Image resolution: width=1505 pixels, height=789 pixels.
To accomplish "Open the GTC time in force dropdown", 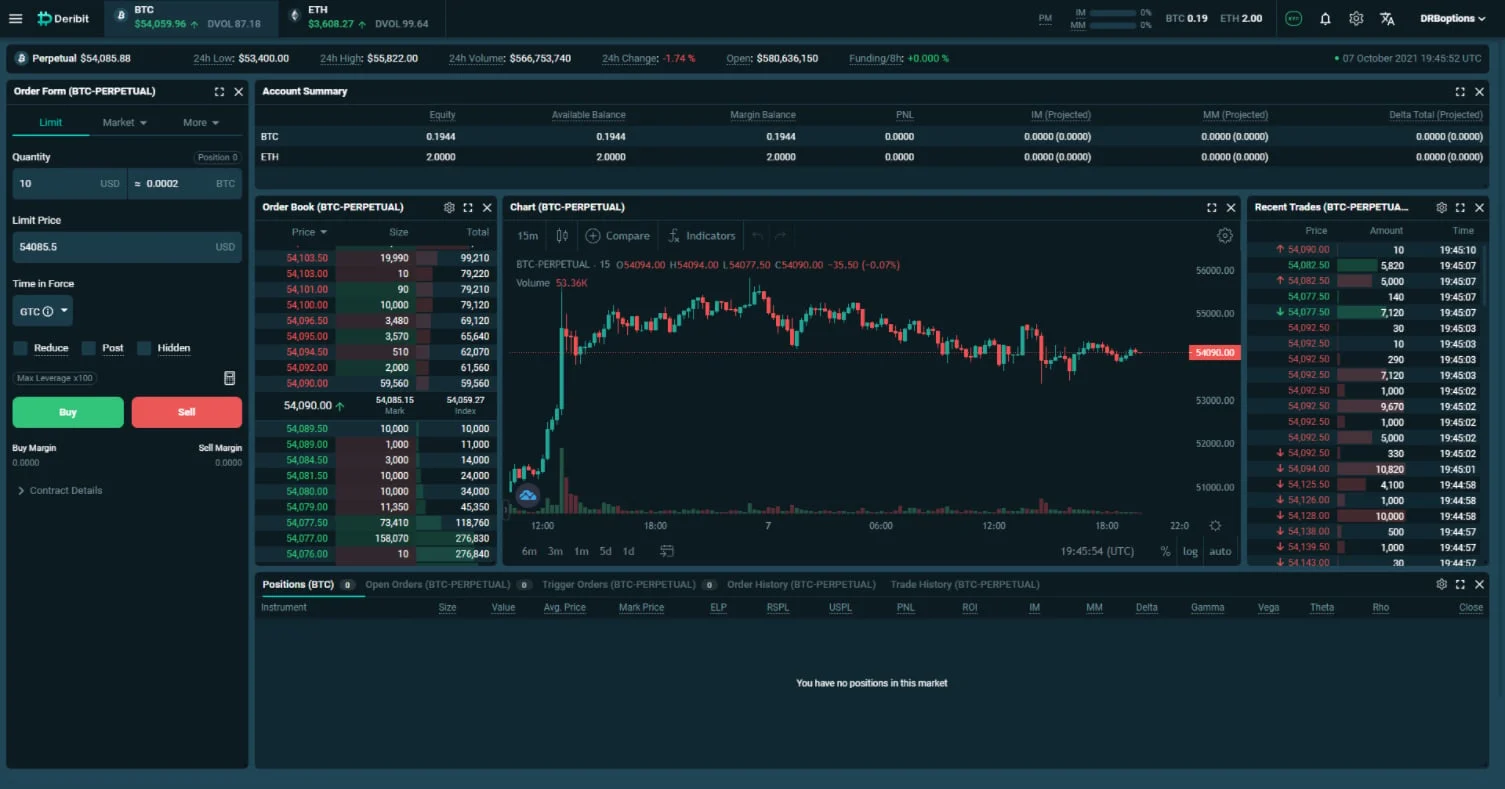I will (43, 311).
